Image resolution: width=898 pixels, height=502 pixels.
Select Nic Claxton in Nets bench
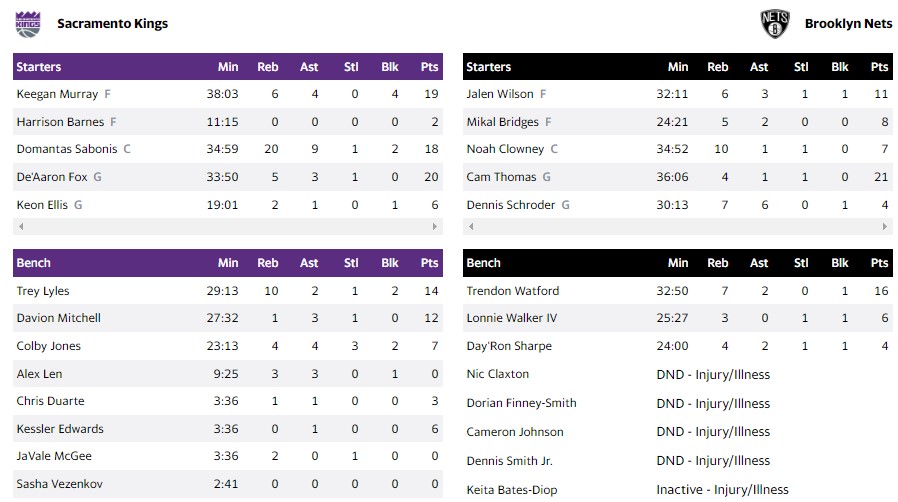498,374
